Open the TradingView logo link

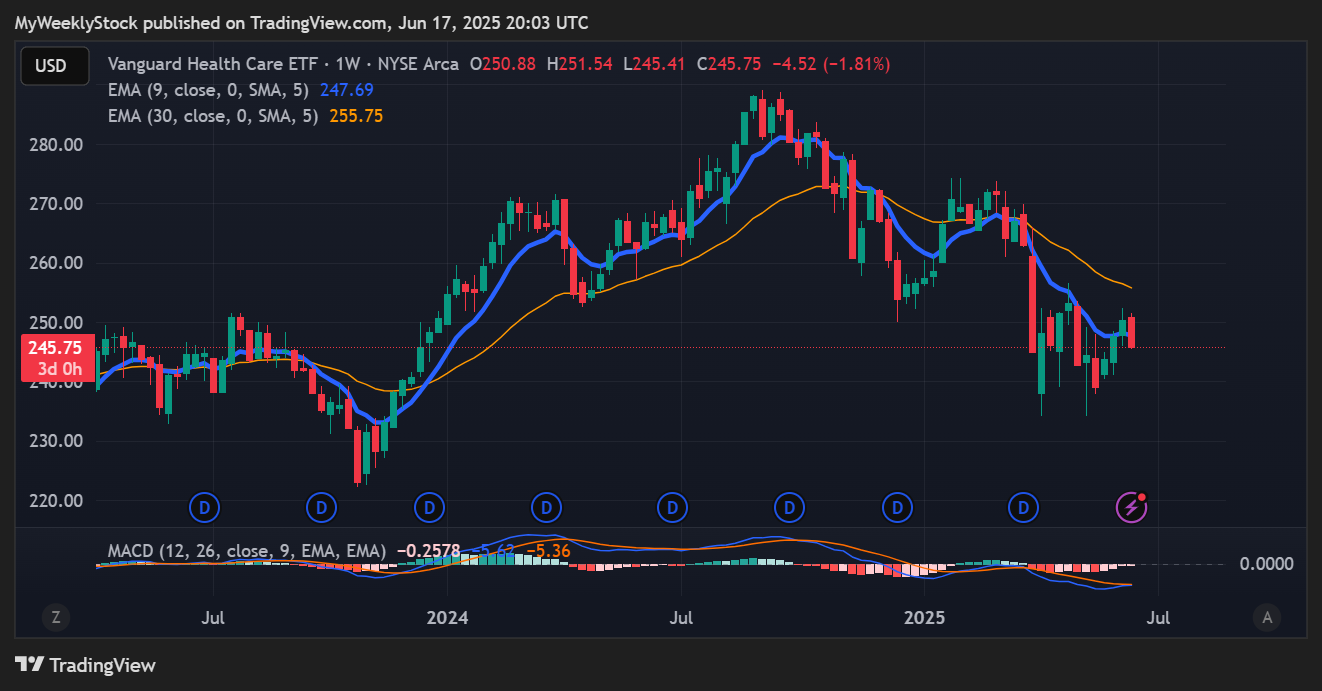click(85, 665)
